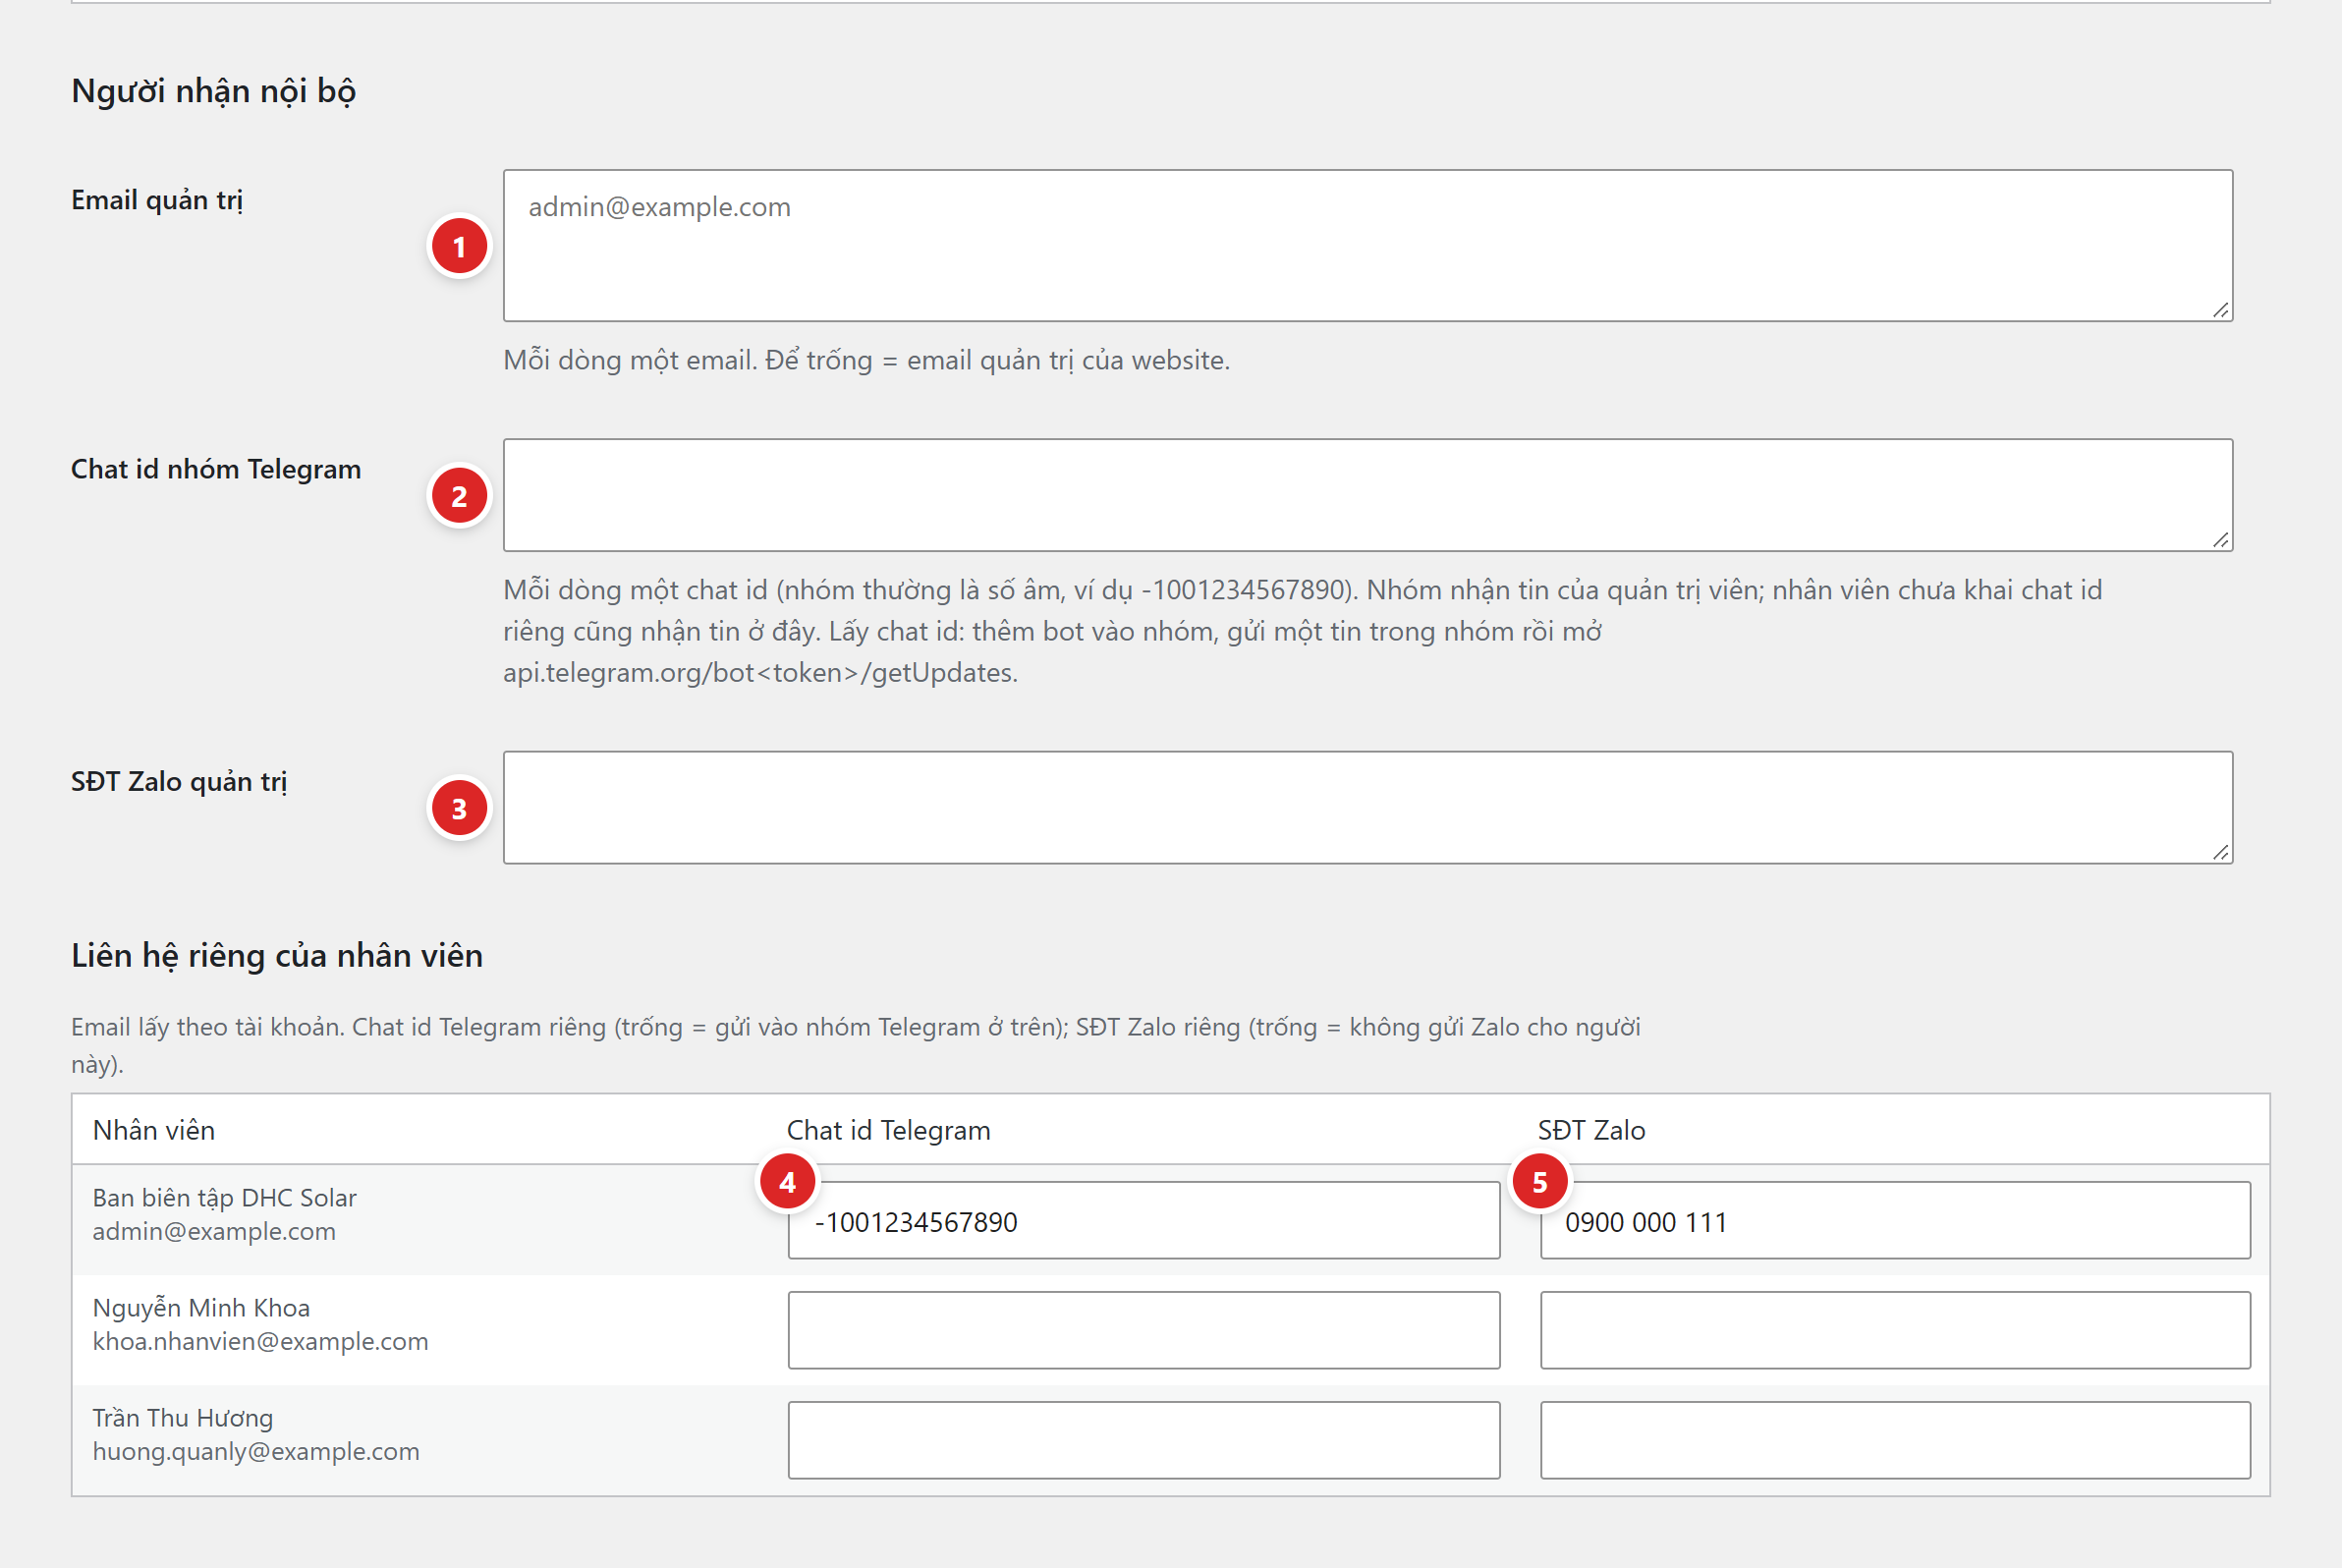The height and width of the screenshot is (1568, 2342).
Task: Click resize handle of Telegram chat id textarea
Action: click(x=2221, y=540)
